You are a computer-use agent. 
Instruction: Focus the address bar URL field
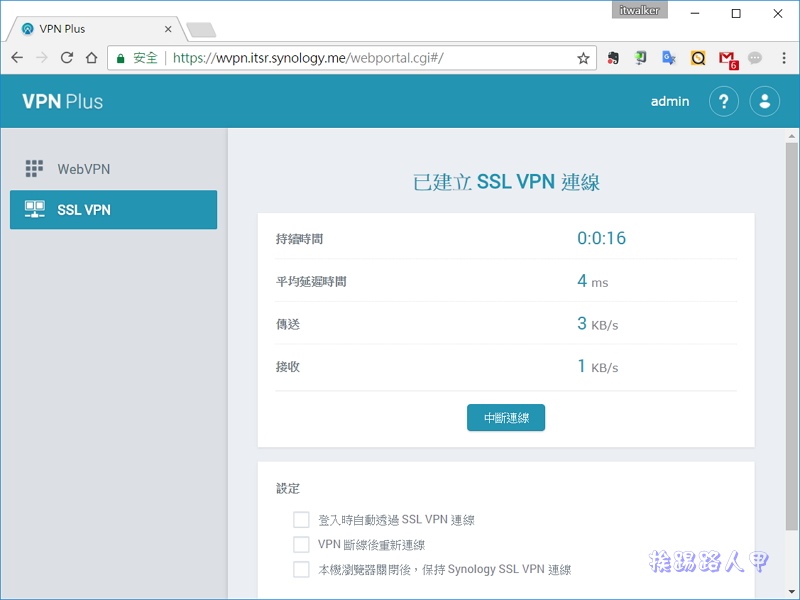pyautogui.click(x=352, y=58)
